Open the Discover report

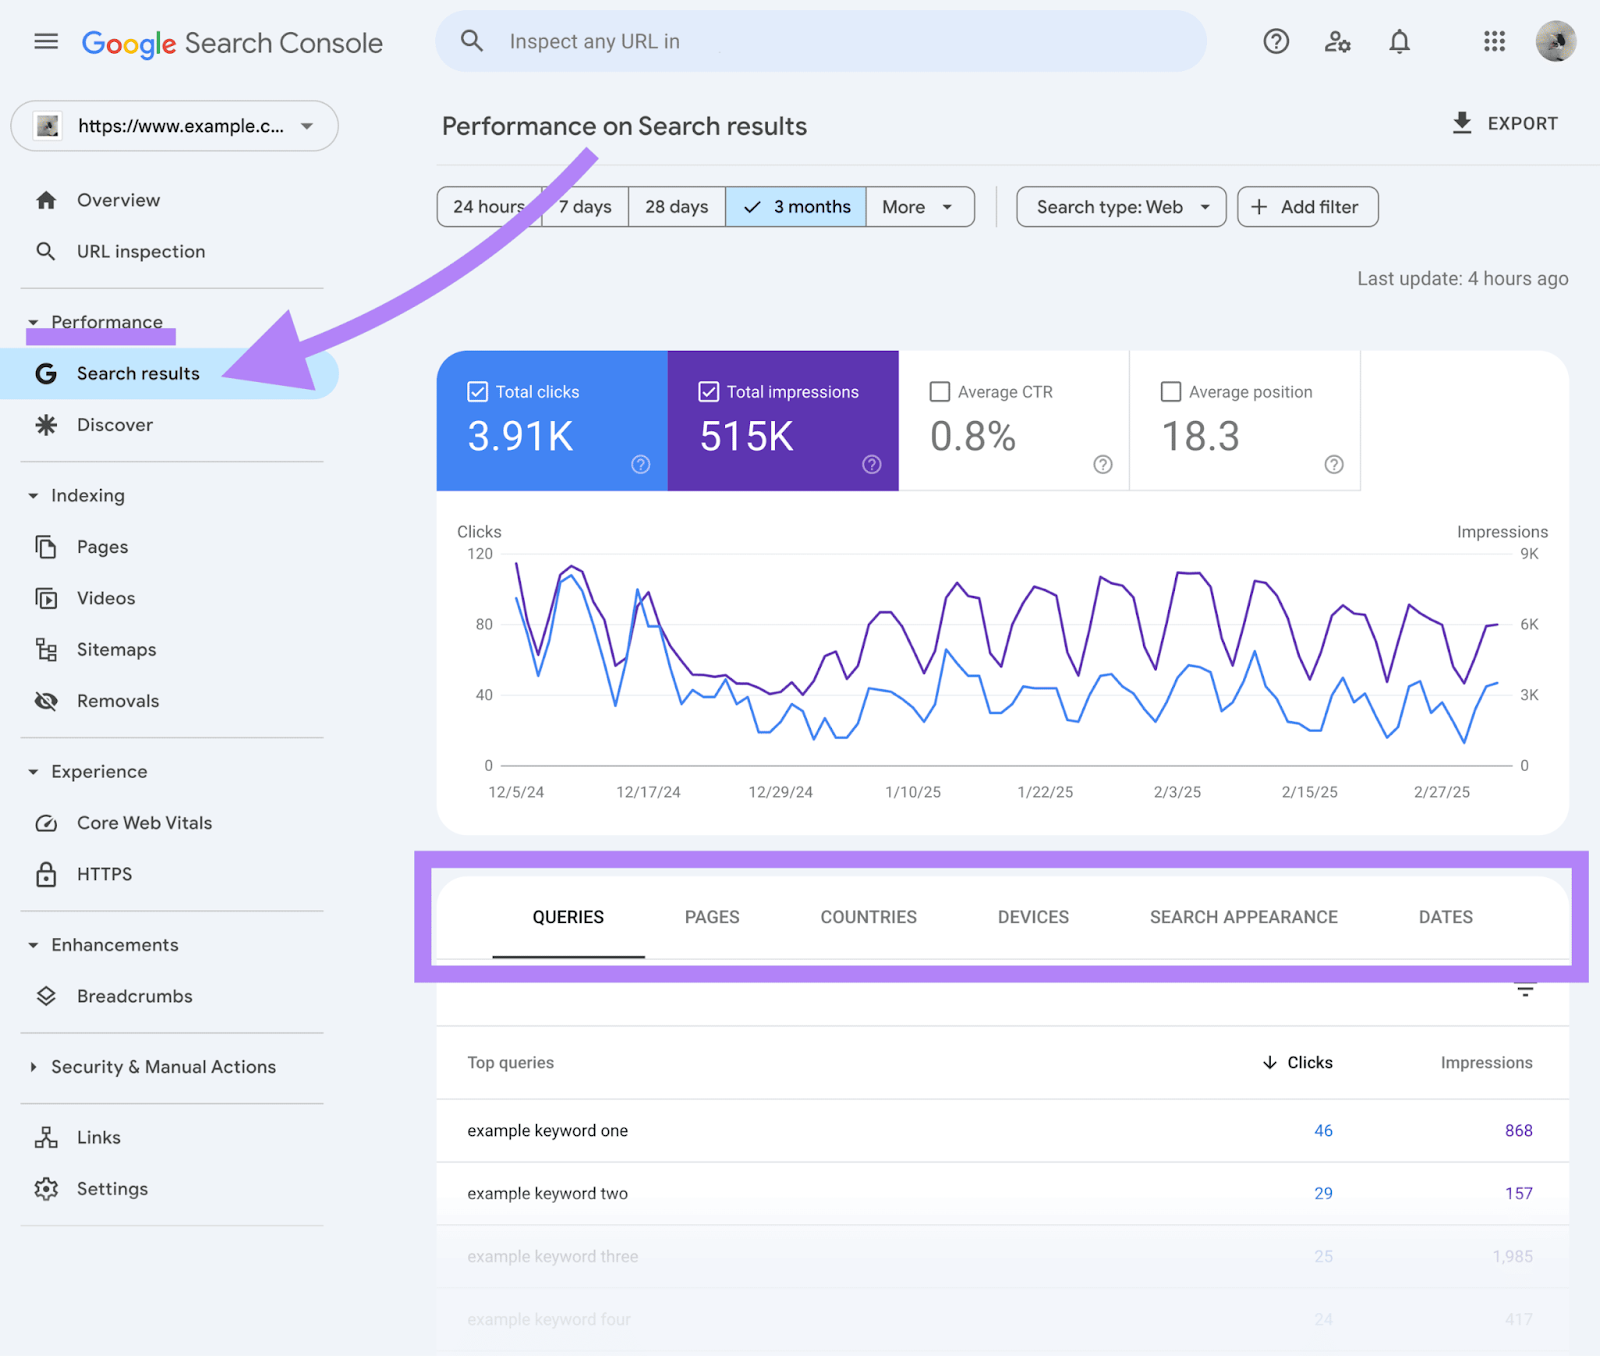(115, 425)
